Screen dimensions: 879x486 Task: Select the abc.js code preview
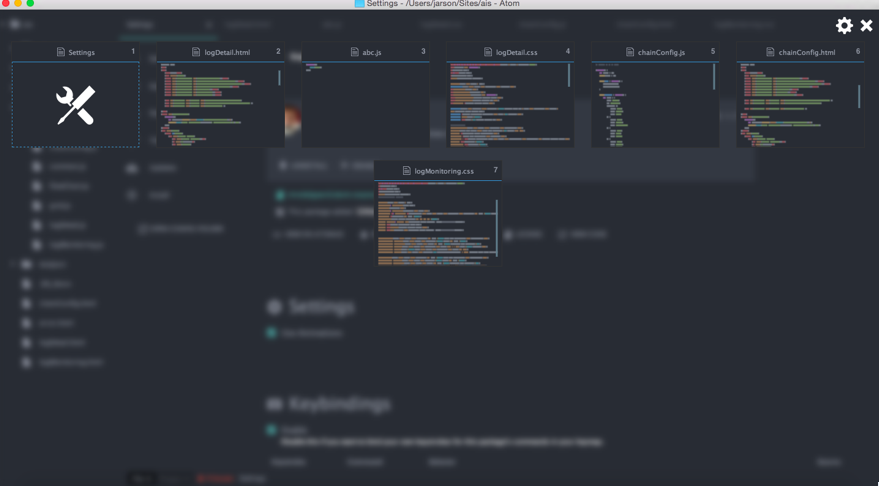pyautogui.click(x=366, y=105)
